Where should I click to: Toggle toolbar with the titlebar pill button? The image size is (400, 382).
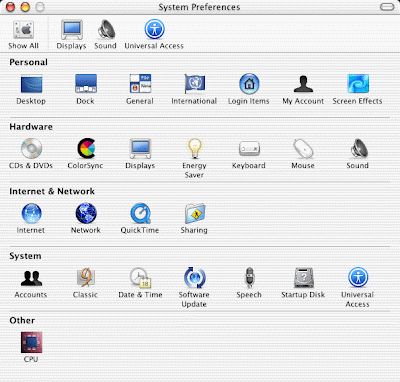coord(387,7)
